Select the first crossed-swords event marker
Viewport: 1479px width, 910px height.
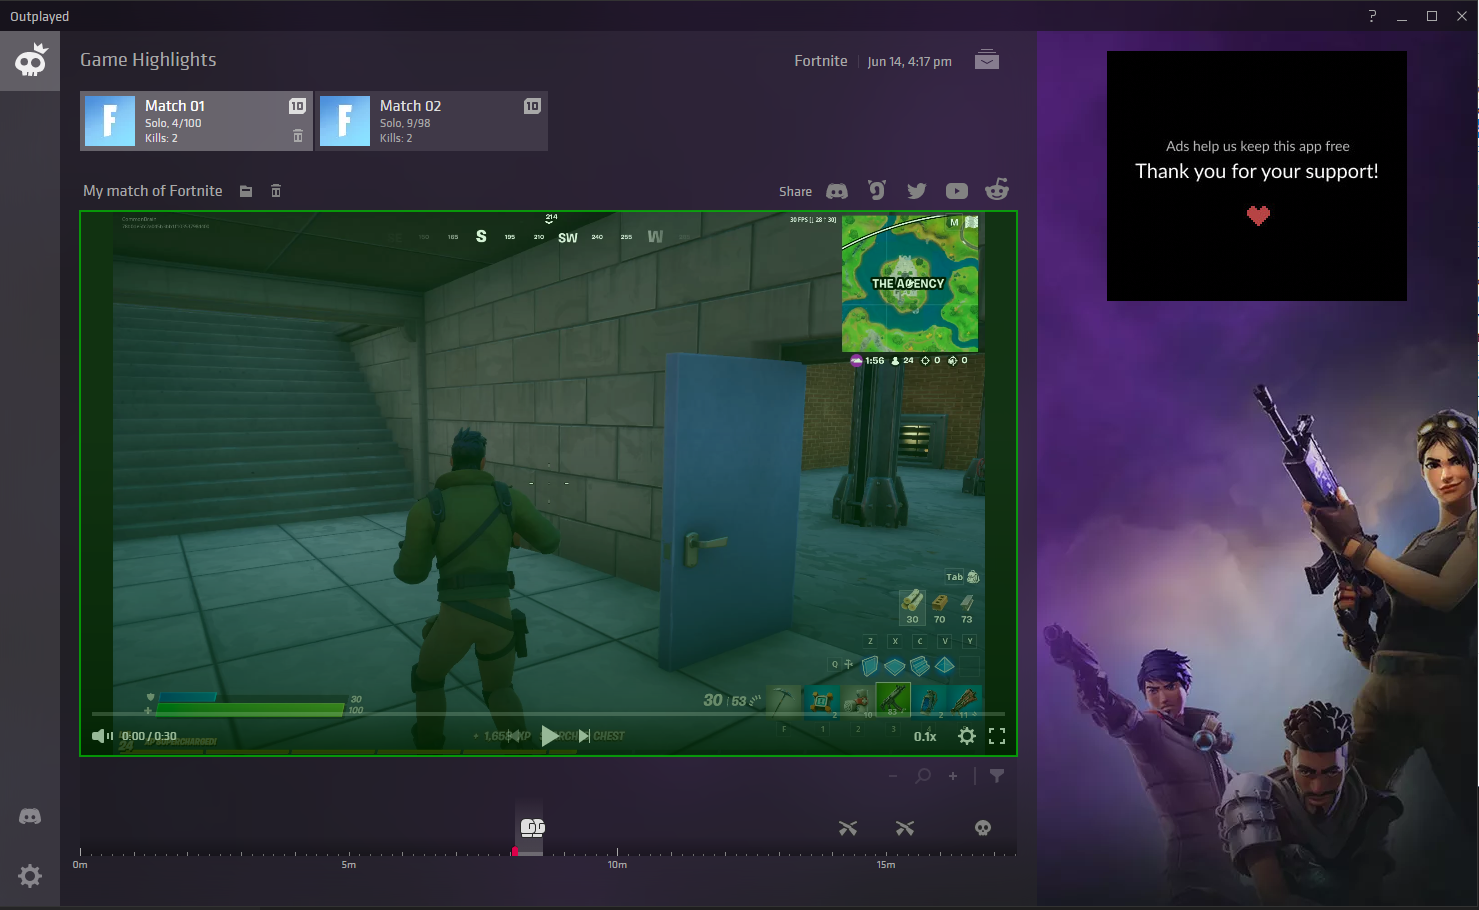(848, 828)
